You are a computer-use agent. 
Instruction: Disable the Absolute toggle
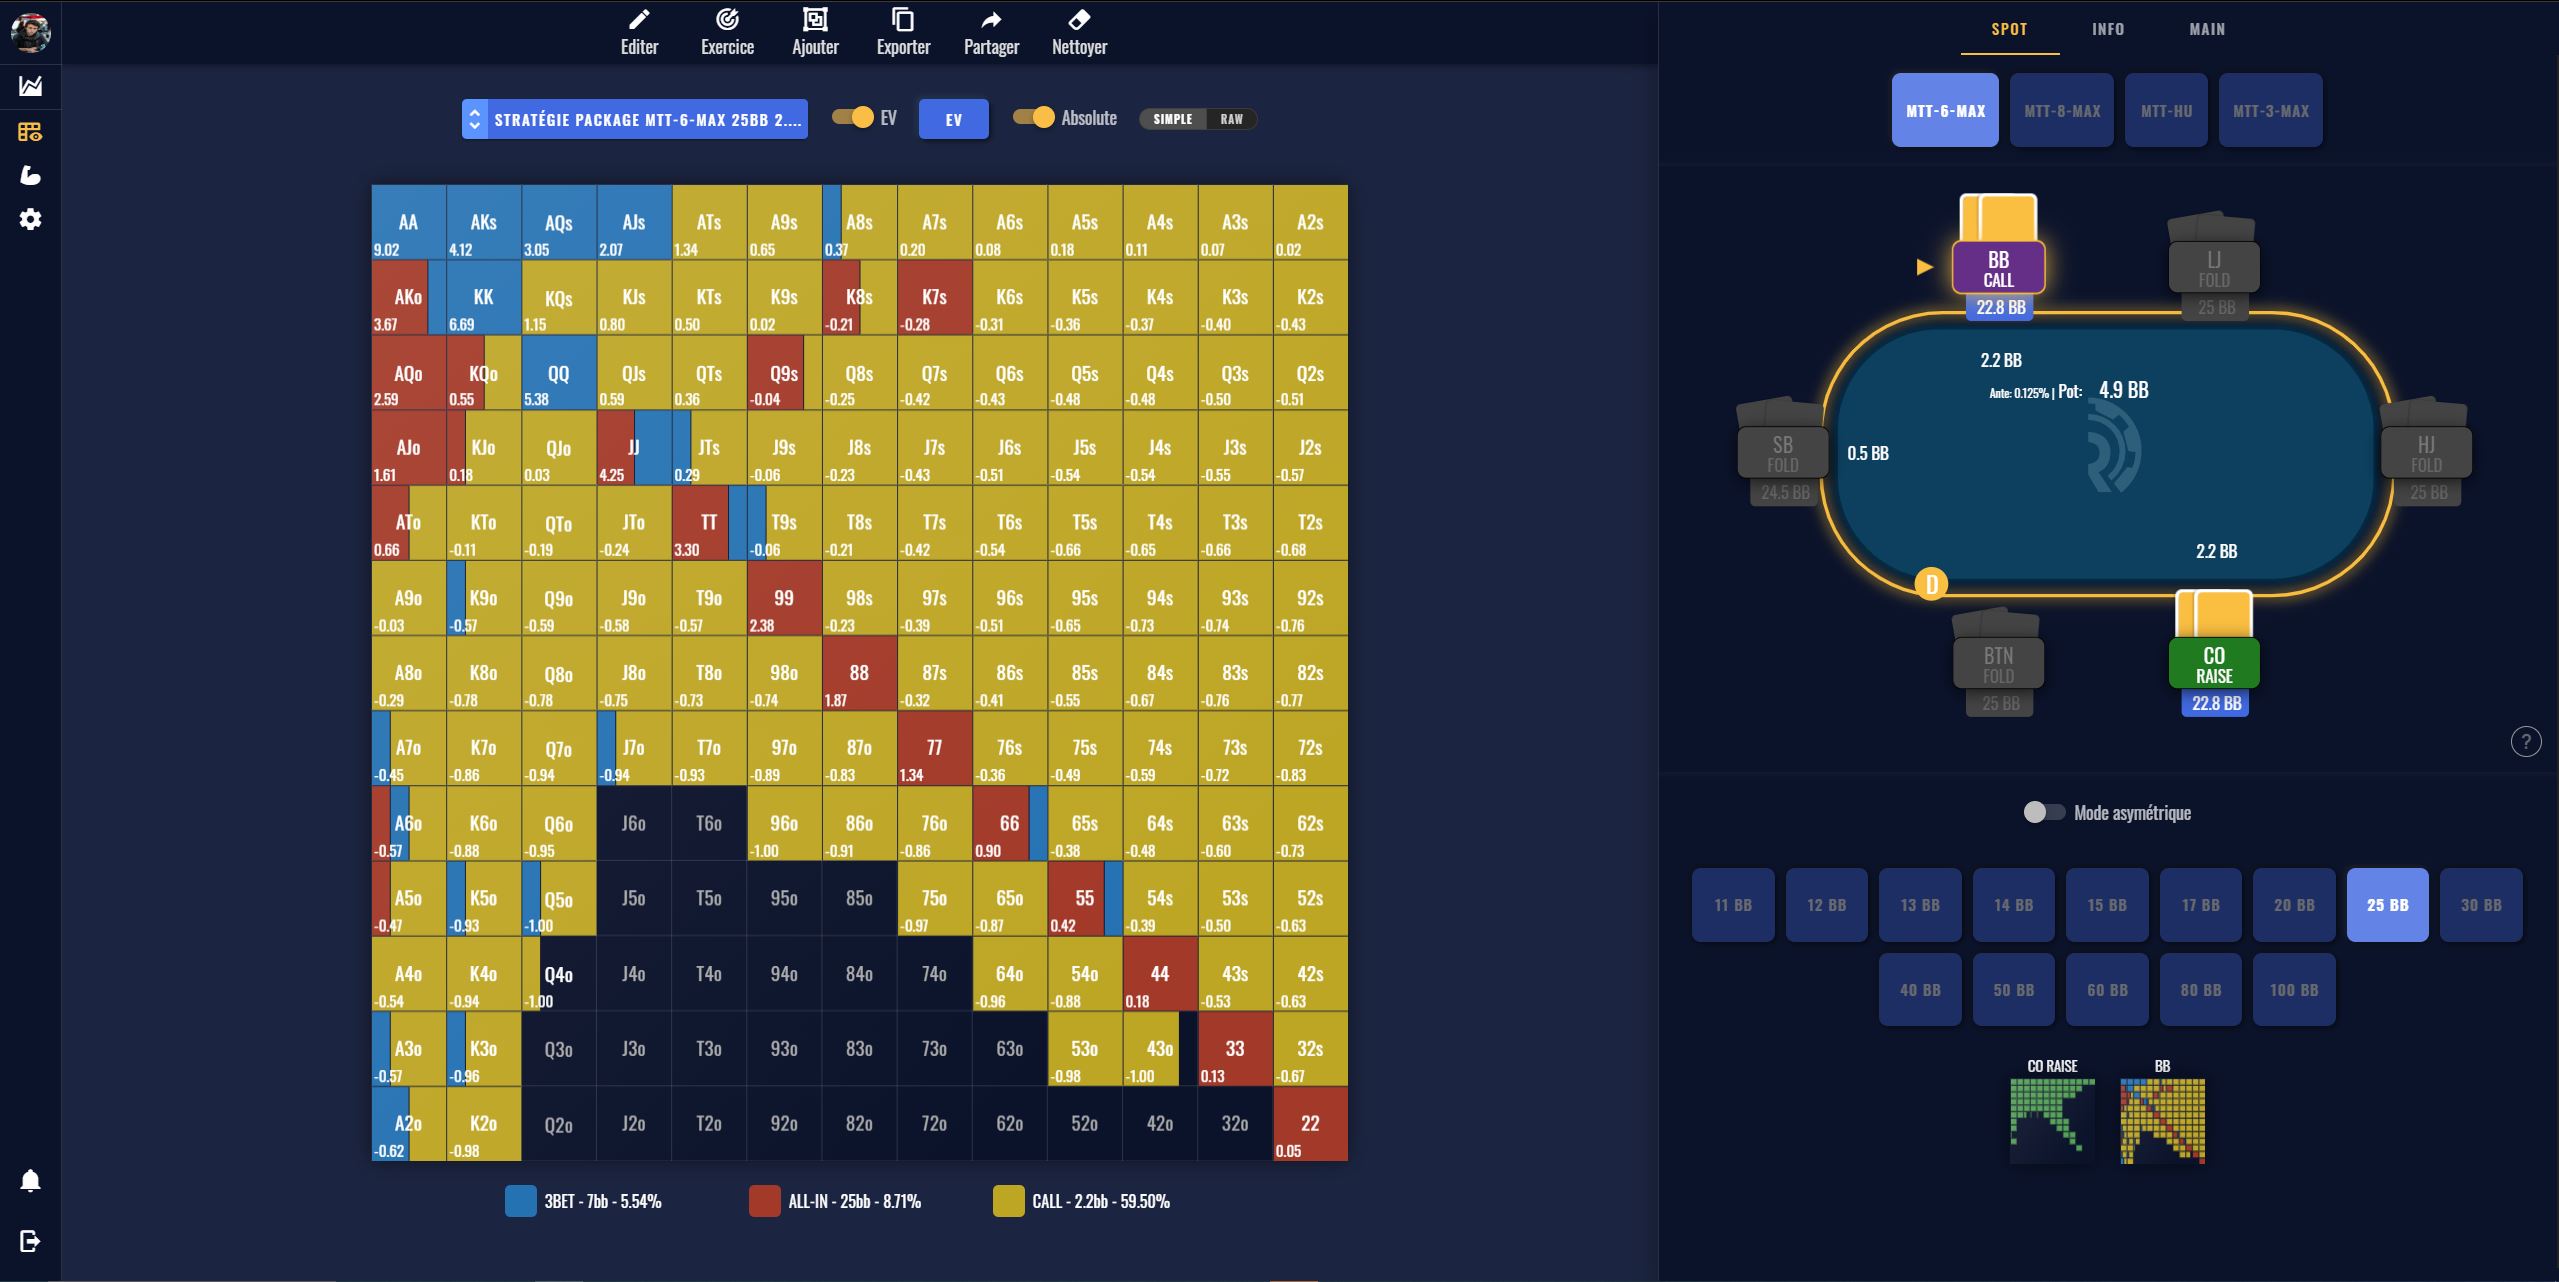pos(1033,118)
